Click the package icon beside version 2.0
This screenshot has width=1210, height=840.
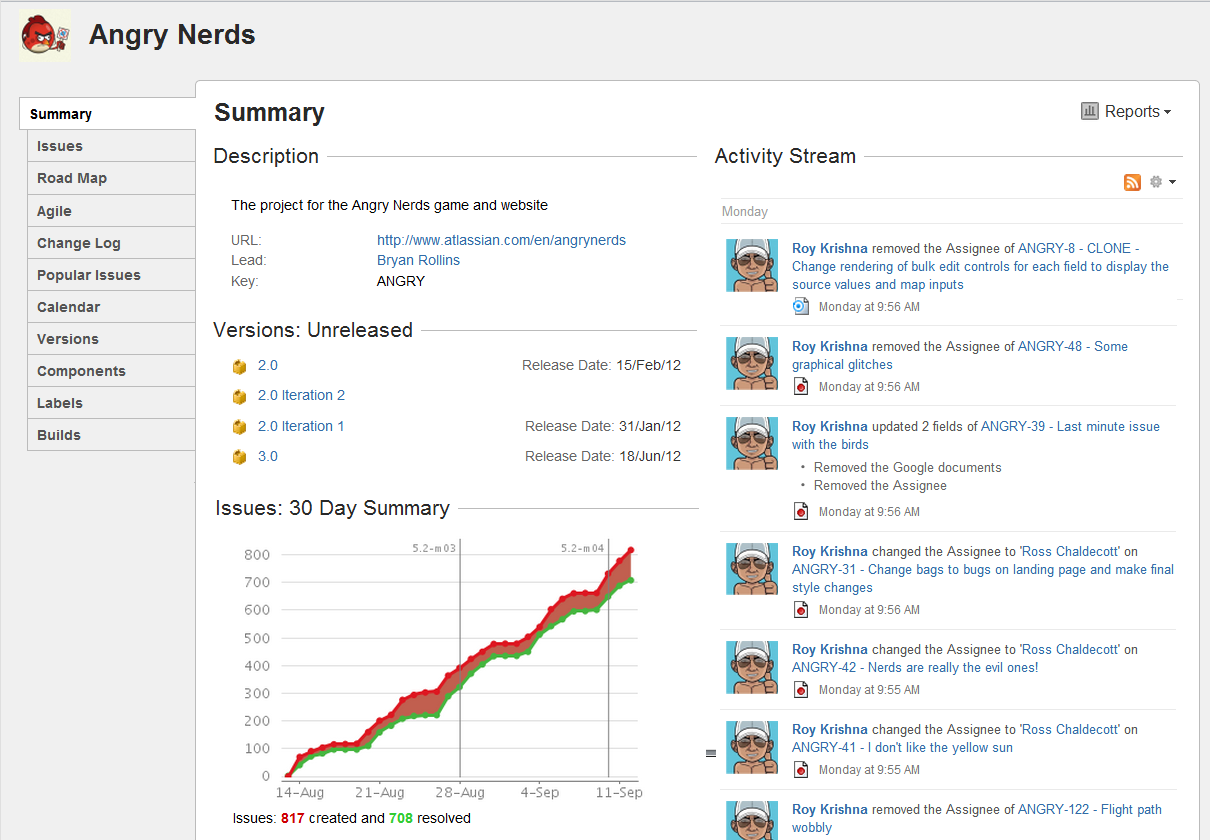(239, 366)
